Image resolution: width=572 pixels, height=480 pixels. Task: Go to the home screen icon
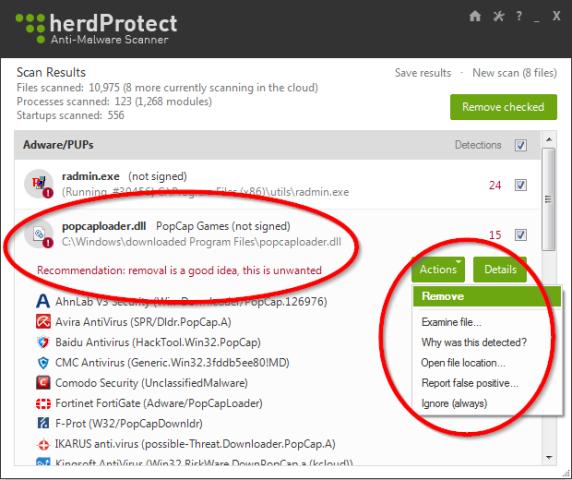[x=475, y=16]
